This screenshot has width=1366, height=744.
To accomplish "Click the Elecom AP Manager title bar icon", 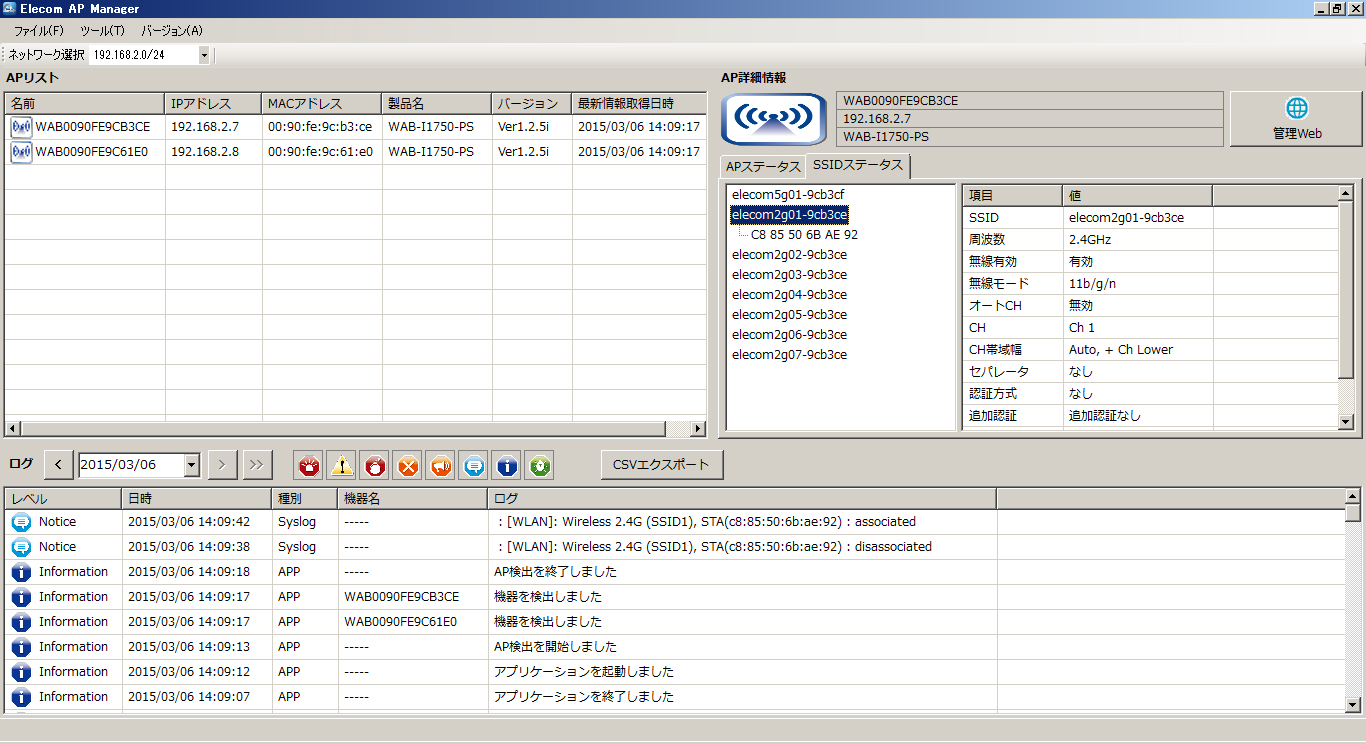I will pos(9,8).
